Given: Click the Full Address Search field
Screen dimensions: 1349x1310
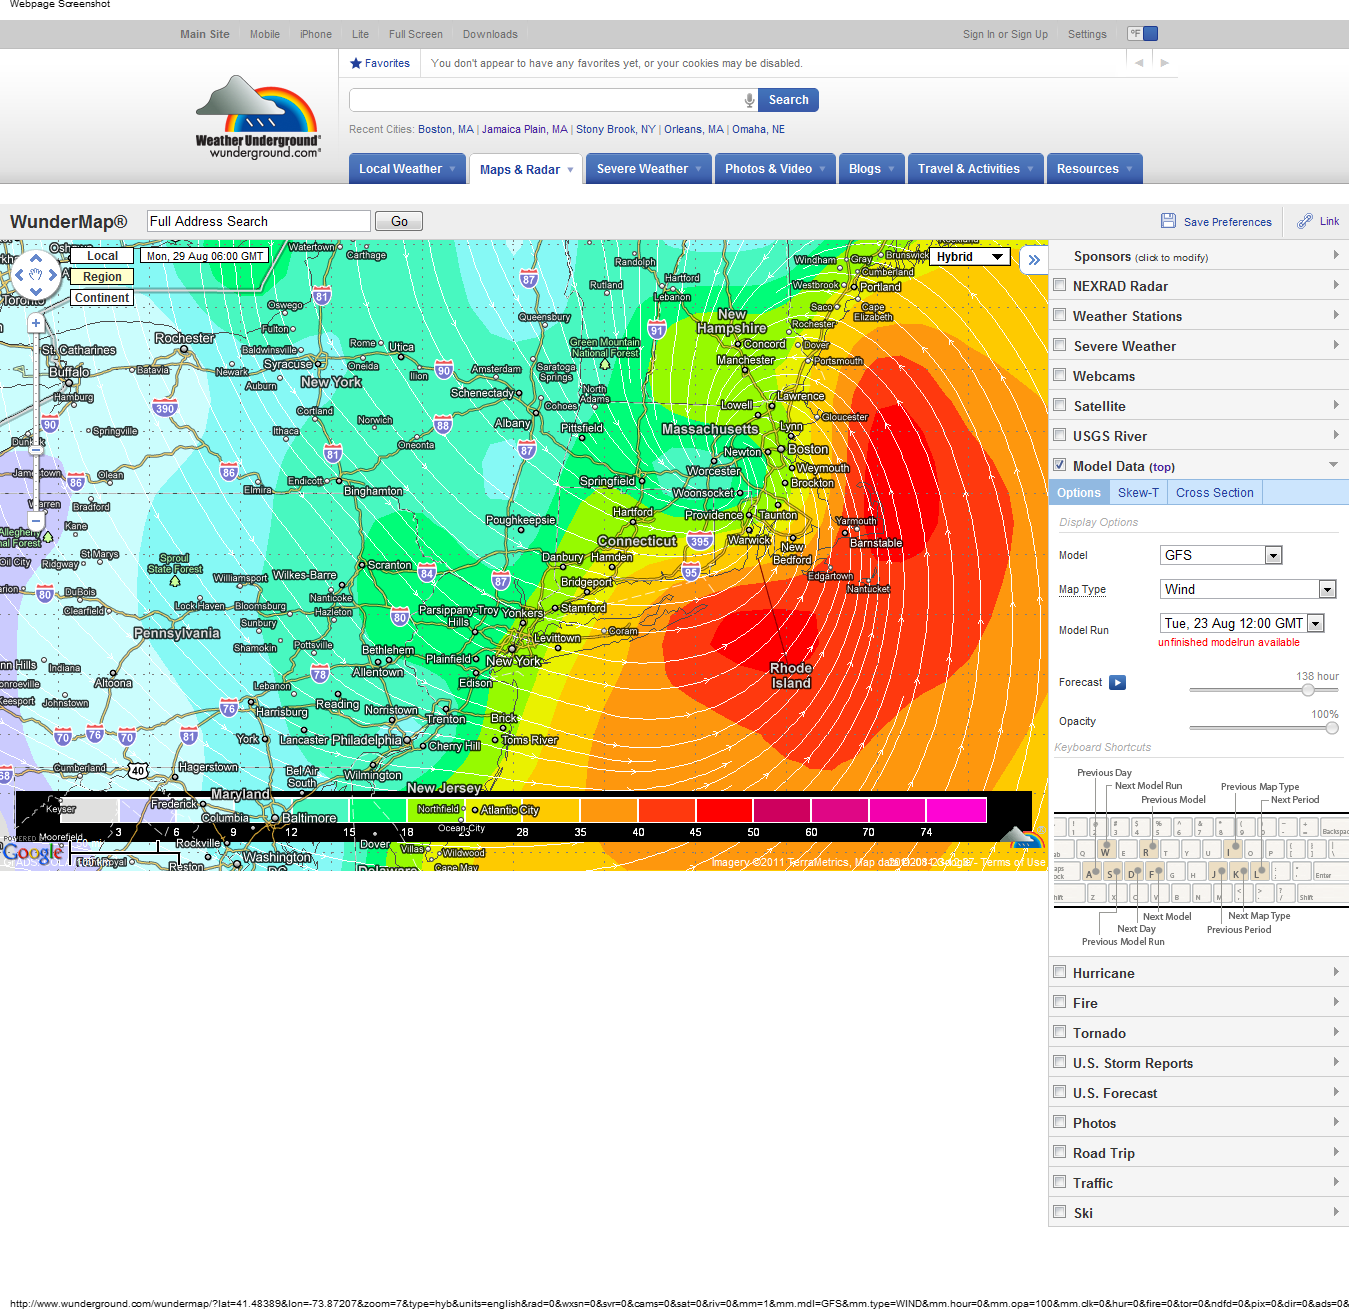Looking at the screenshot, I should (259, 221).
